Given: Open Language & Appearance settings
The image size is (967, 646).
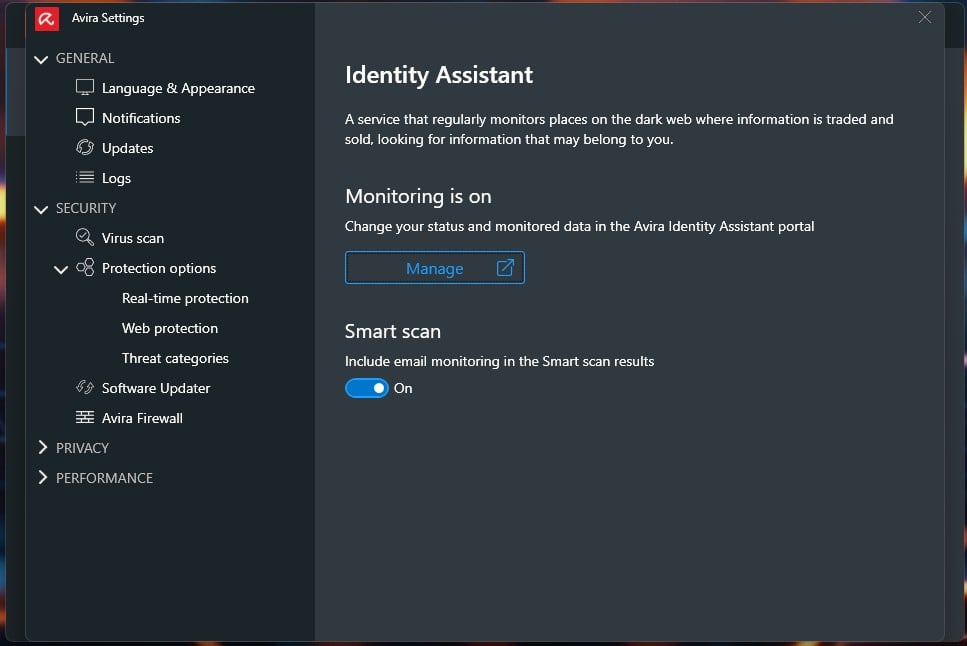Looking at the screenshot, I should coord(178,88).
